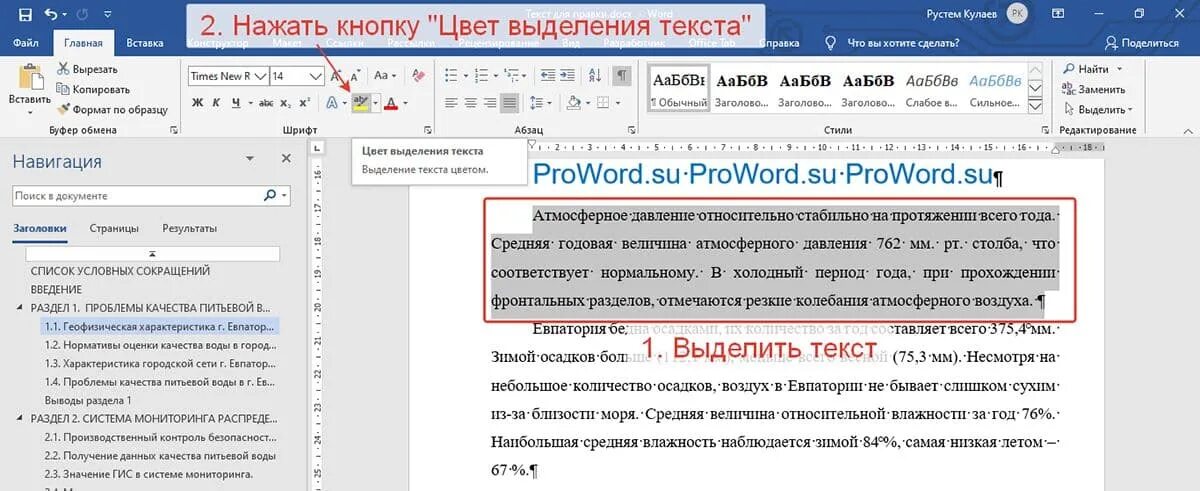This screenshot has width=1200, height=491.
Task: Open the highlight color dropdown arrow
Action: tap(374, 102)
